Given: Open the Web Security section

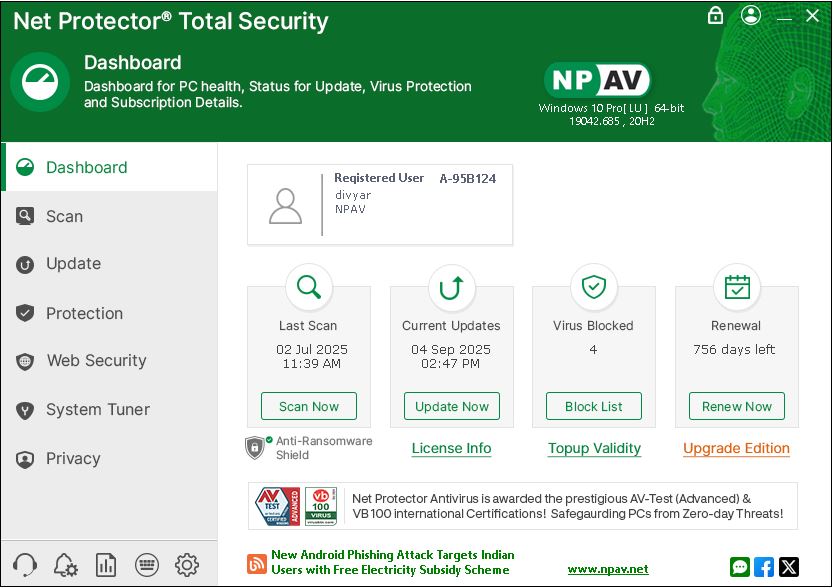Looking at the screenshot, I should tap(96, 361).
